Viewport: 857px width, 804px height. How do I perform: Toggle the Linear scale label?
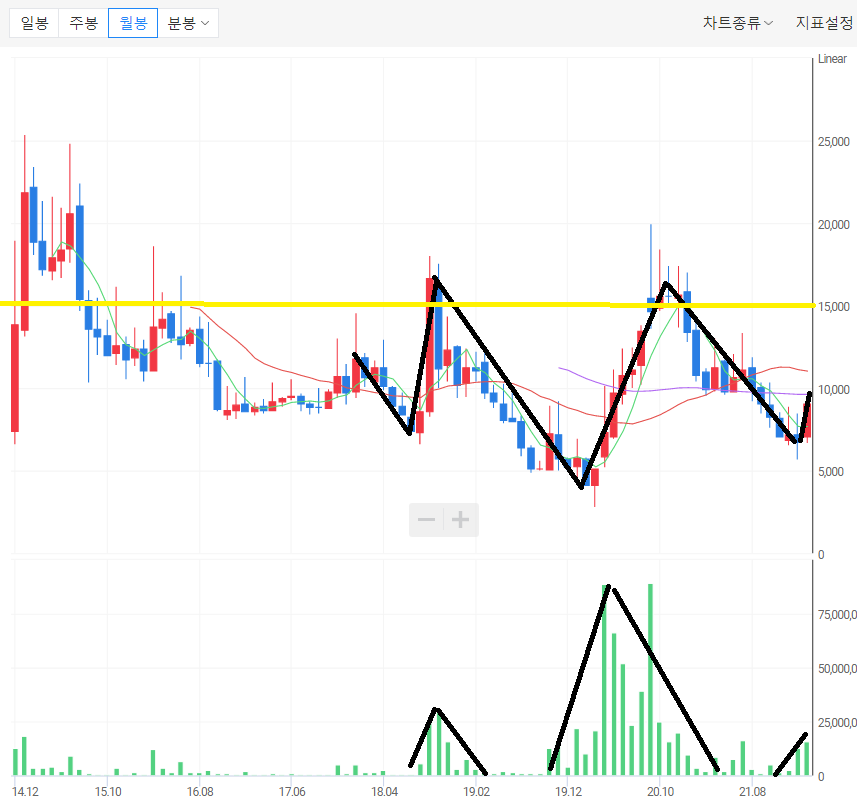pyautogui.click(x=832, y=59)
